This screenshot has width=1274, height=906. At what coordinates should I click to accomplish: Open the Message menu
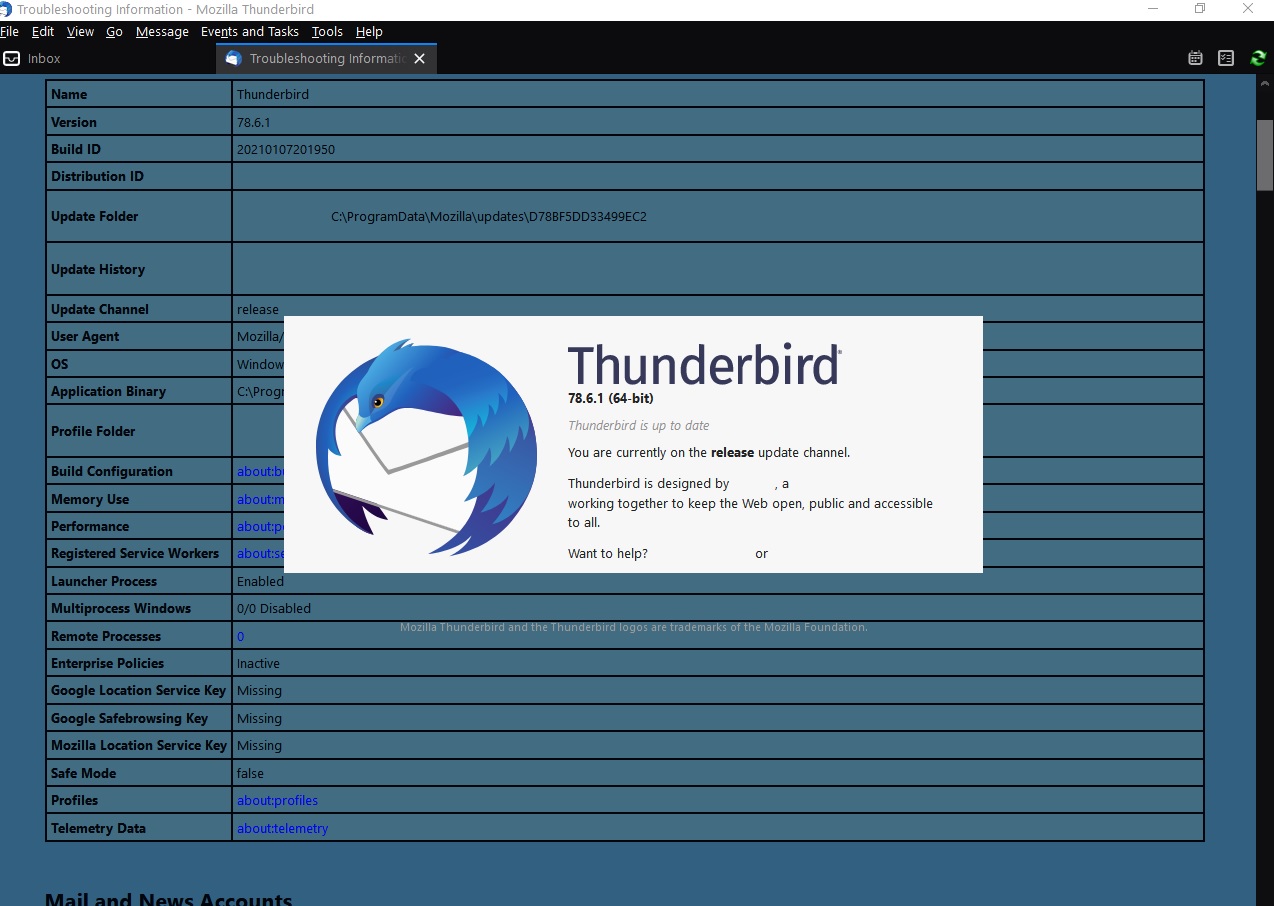[162, 32]
